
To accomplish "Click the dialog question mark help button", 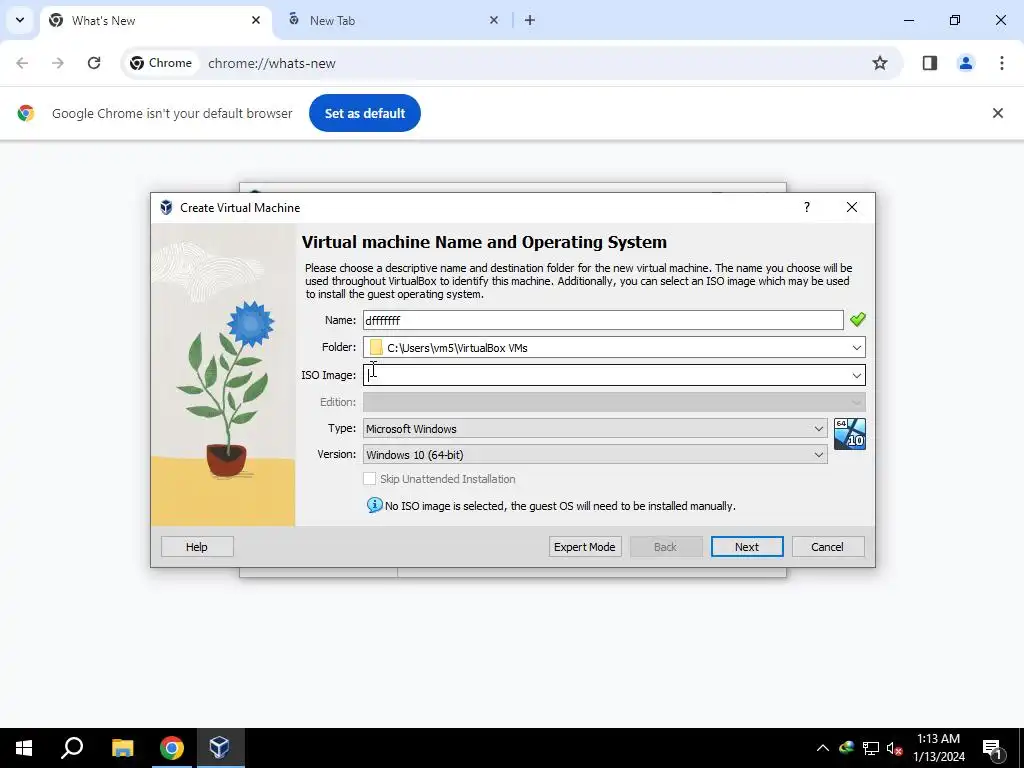I will click(807, 207).
